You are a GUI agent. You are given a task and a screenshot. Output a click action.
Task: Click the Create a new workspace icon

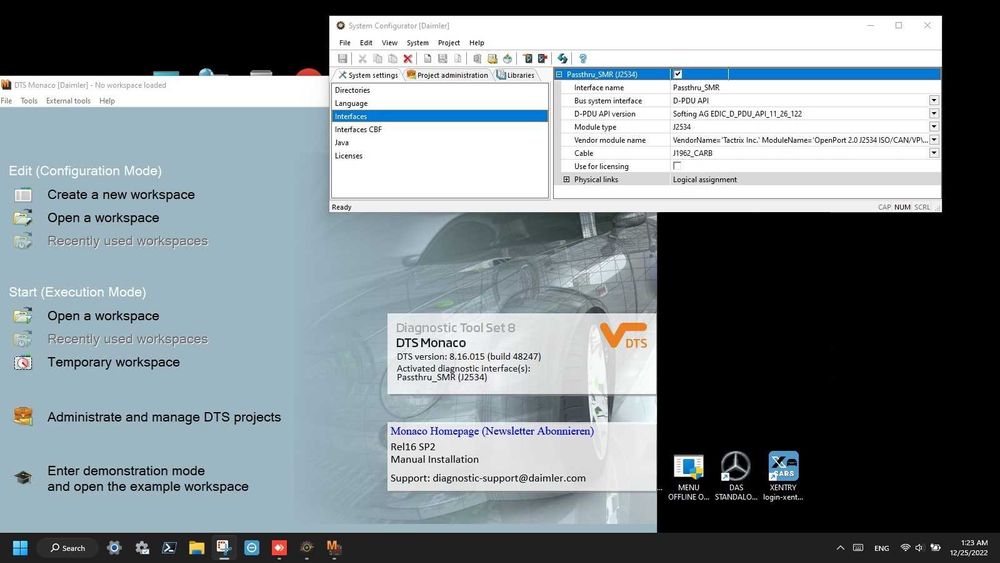tap(23, 195)
